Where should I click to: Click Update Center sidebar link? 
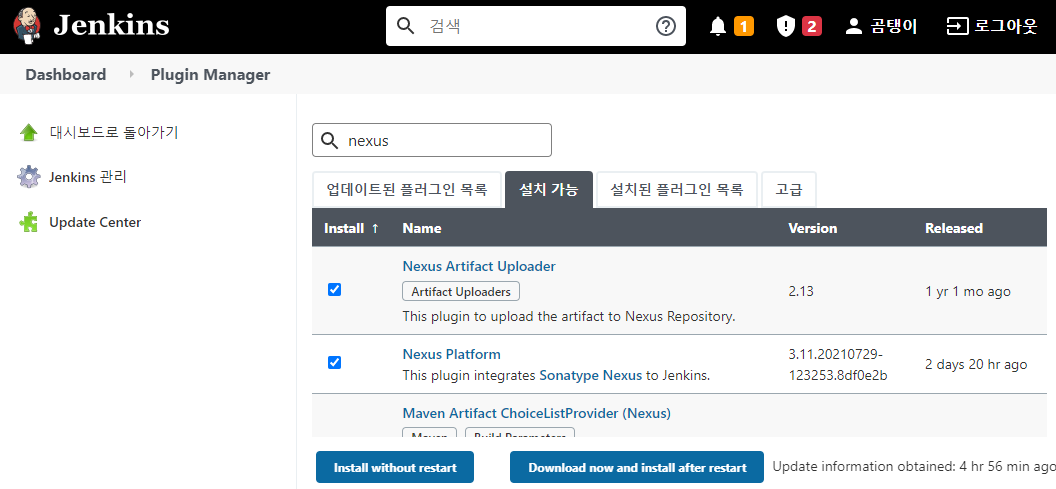(95, 222)
